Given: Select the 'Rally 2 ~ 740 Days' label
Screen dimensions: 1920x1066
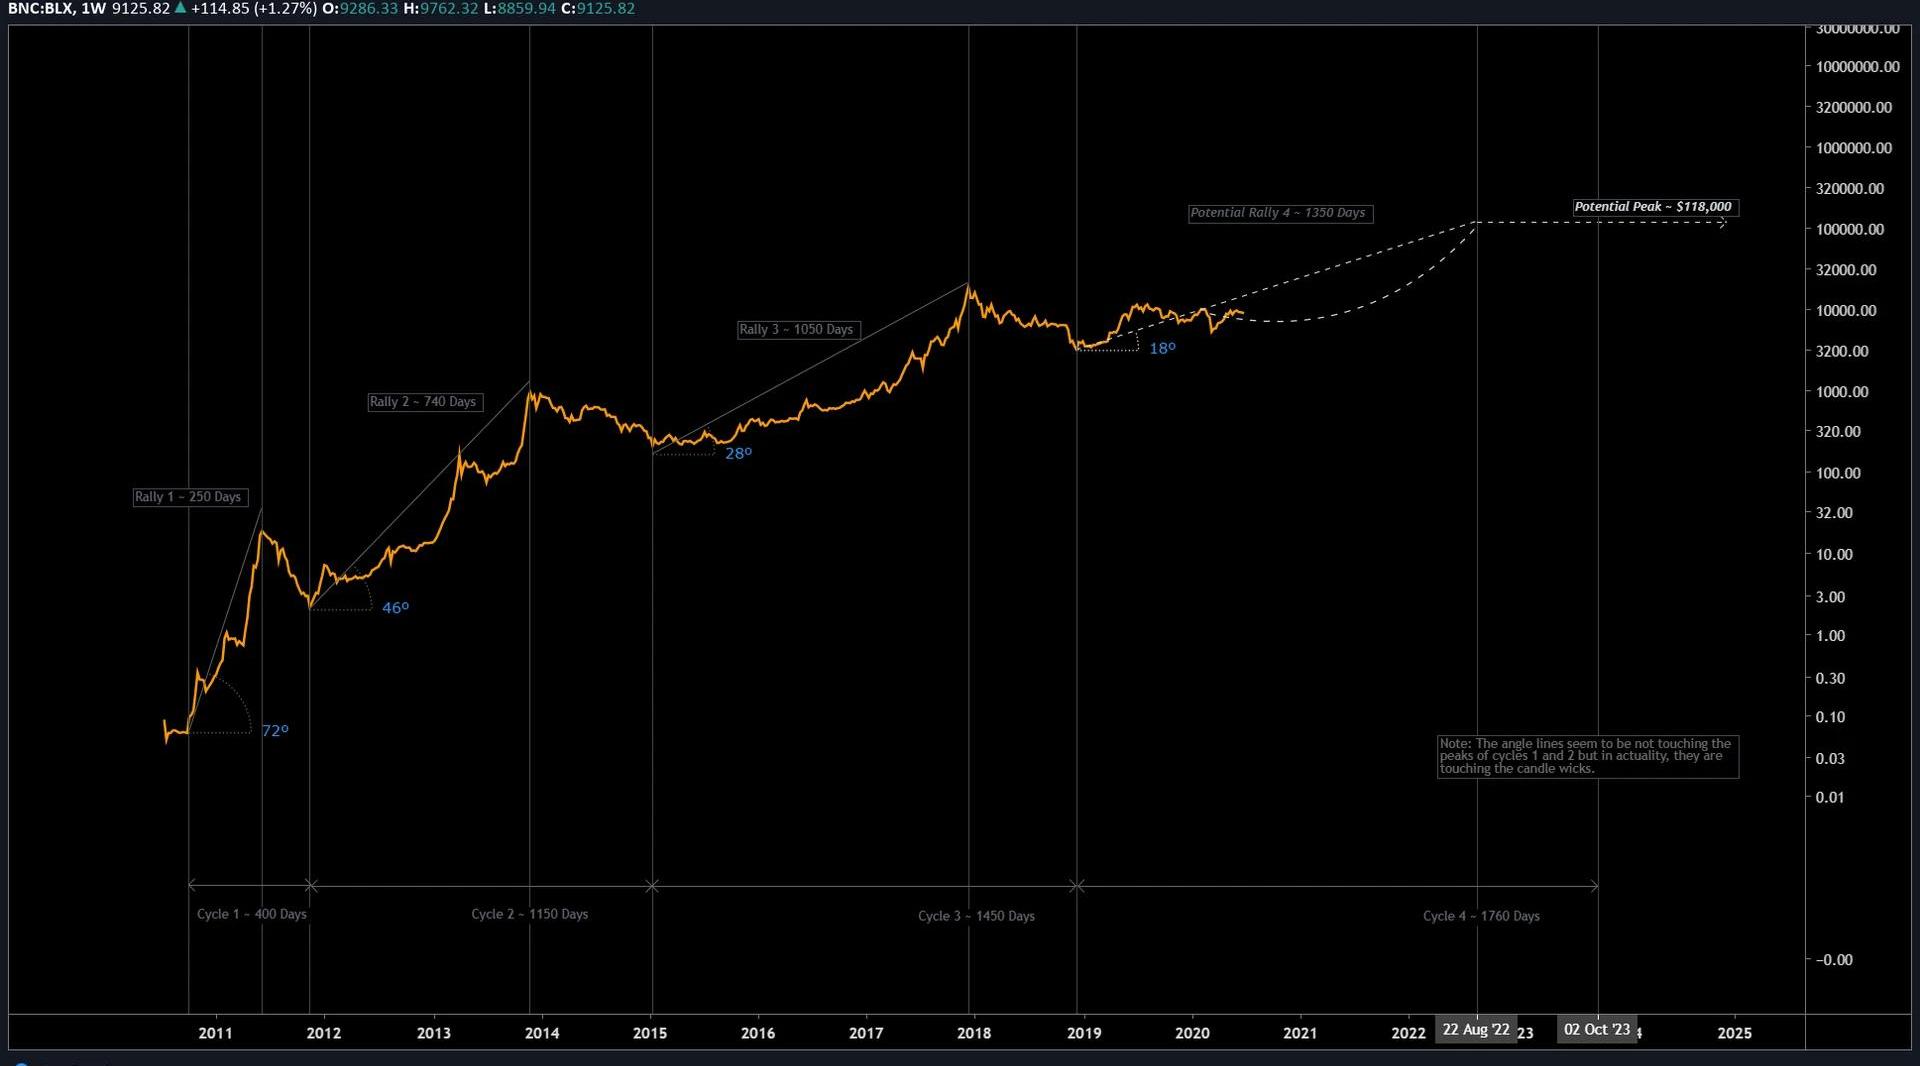Looking at the screenshot, I should click(x=424, y=402).
